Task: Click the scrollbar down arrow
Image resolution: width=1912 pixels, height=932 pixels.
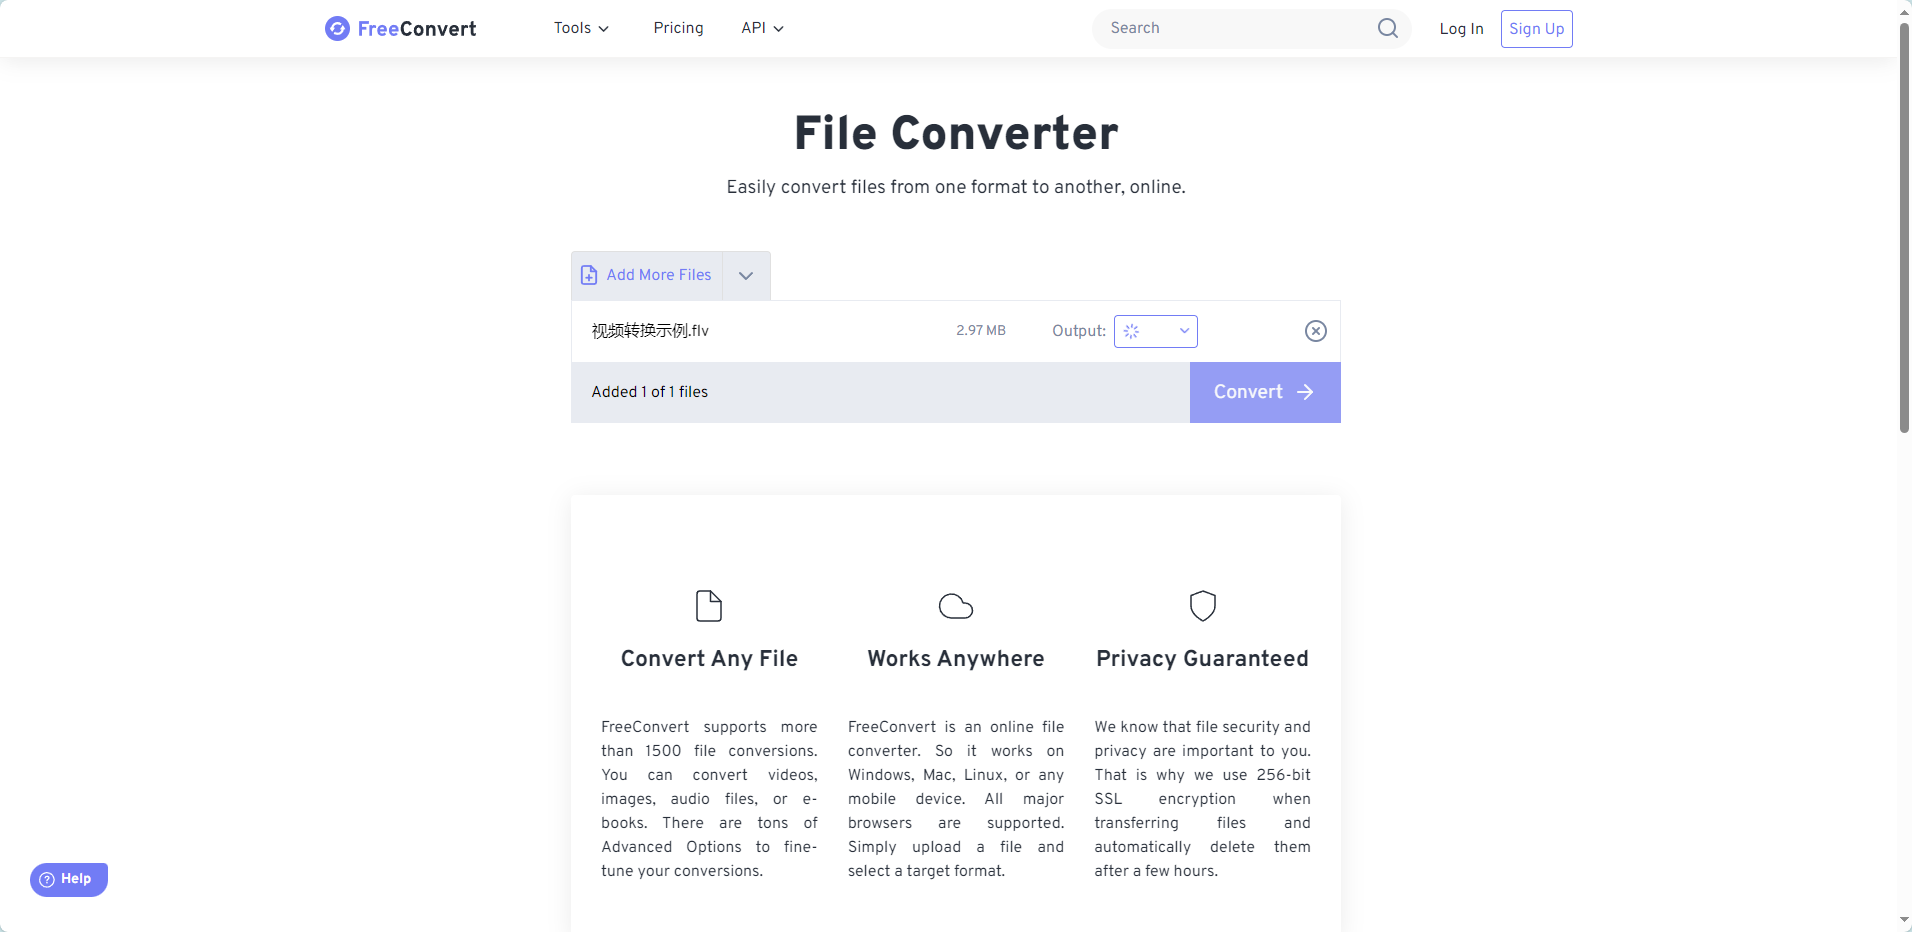Action: click(x=1904, y=920)
